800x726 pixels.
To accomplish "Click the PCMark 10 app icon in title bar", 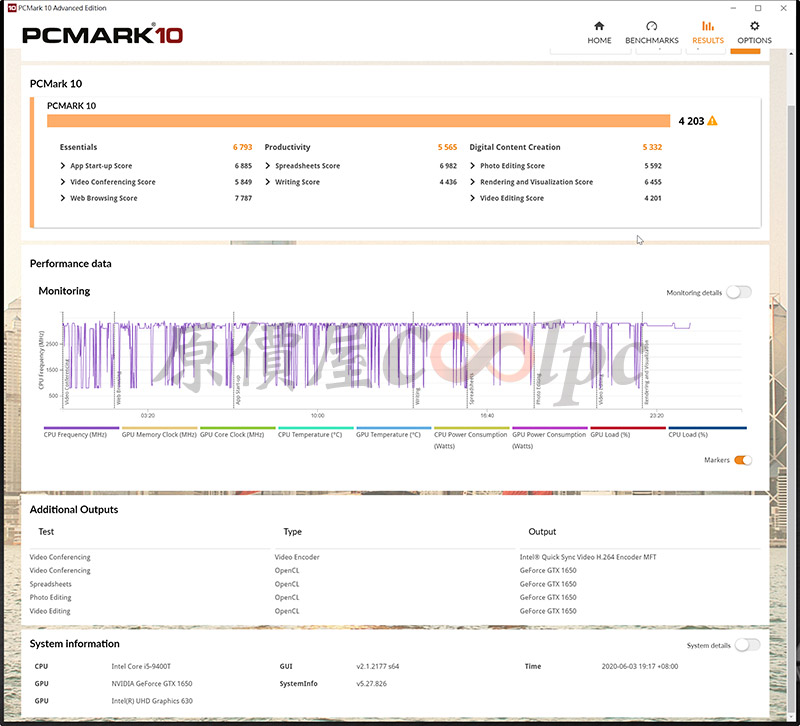I will tap(12, 8).
